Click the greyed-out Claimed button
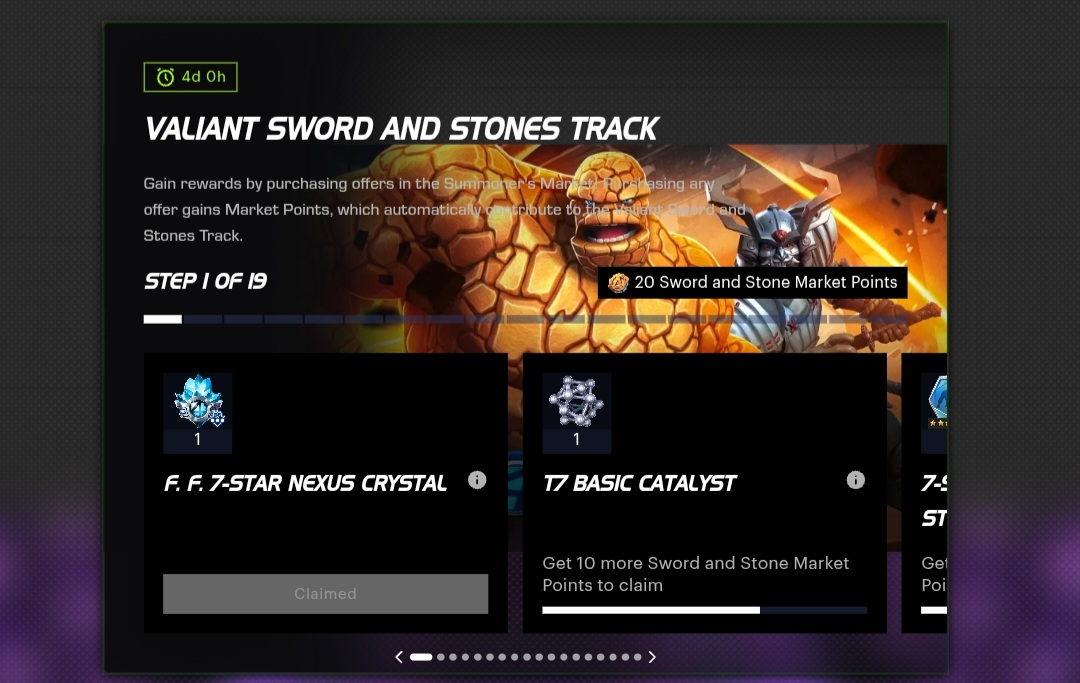1080x683 pixels. (325, 593)
